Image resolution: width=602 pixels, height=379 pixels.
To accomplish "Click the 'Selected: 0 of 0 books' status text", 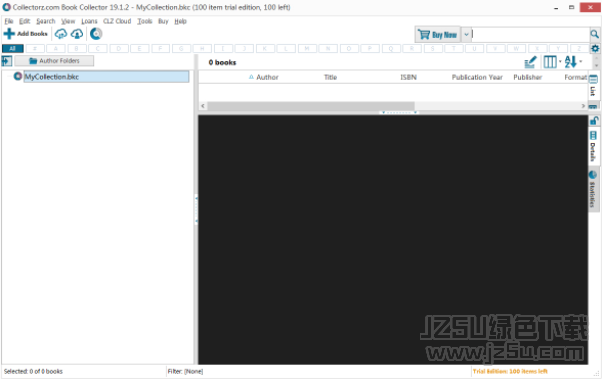I will coord(33,371).
